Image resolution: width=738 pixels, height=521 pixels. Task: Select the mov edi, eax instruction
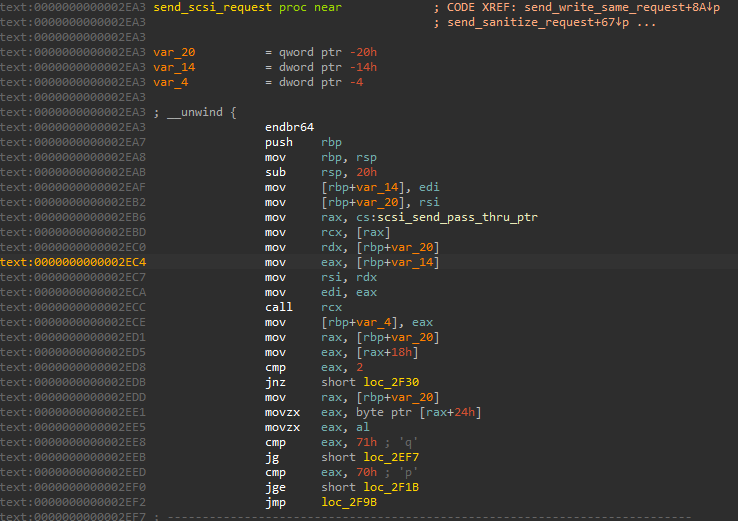[x=321, y=292]
